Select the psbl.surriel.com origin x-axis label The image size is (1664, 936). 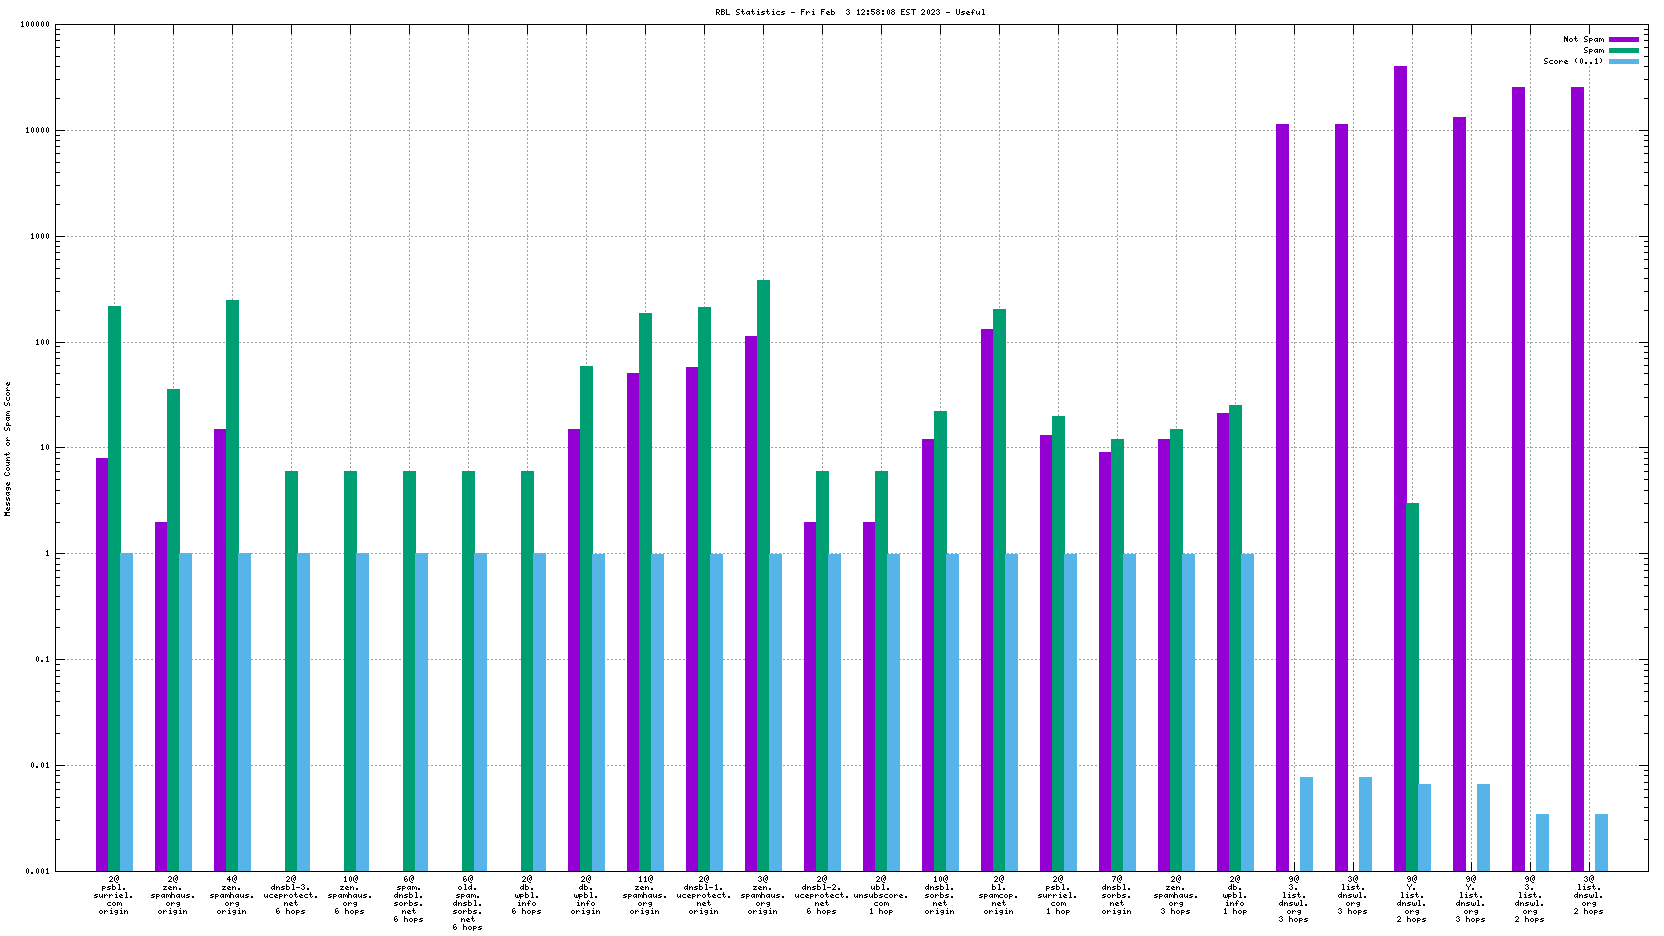pos(114,895)
